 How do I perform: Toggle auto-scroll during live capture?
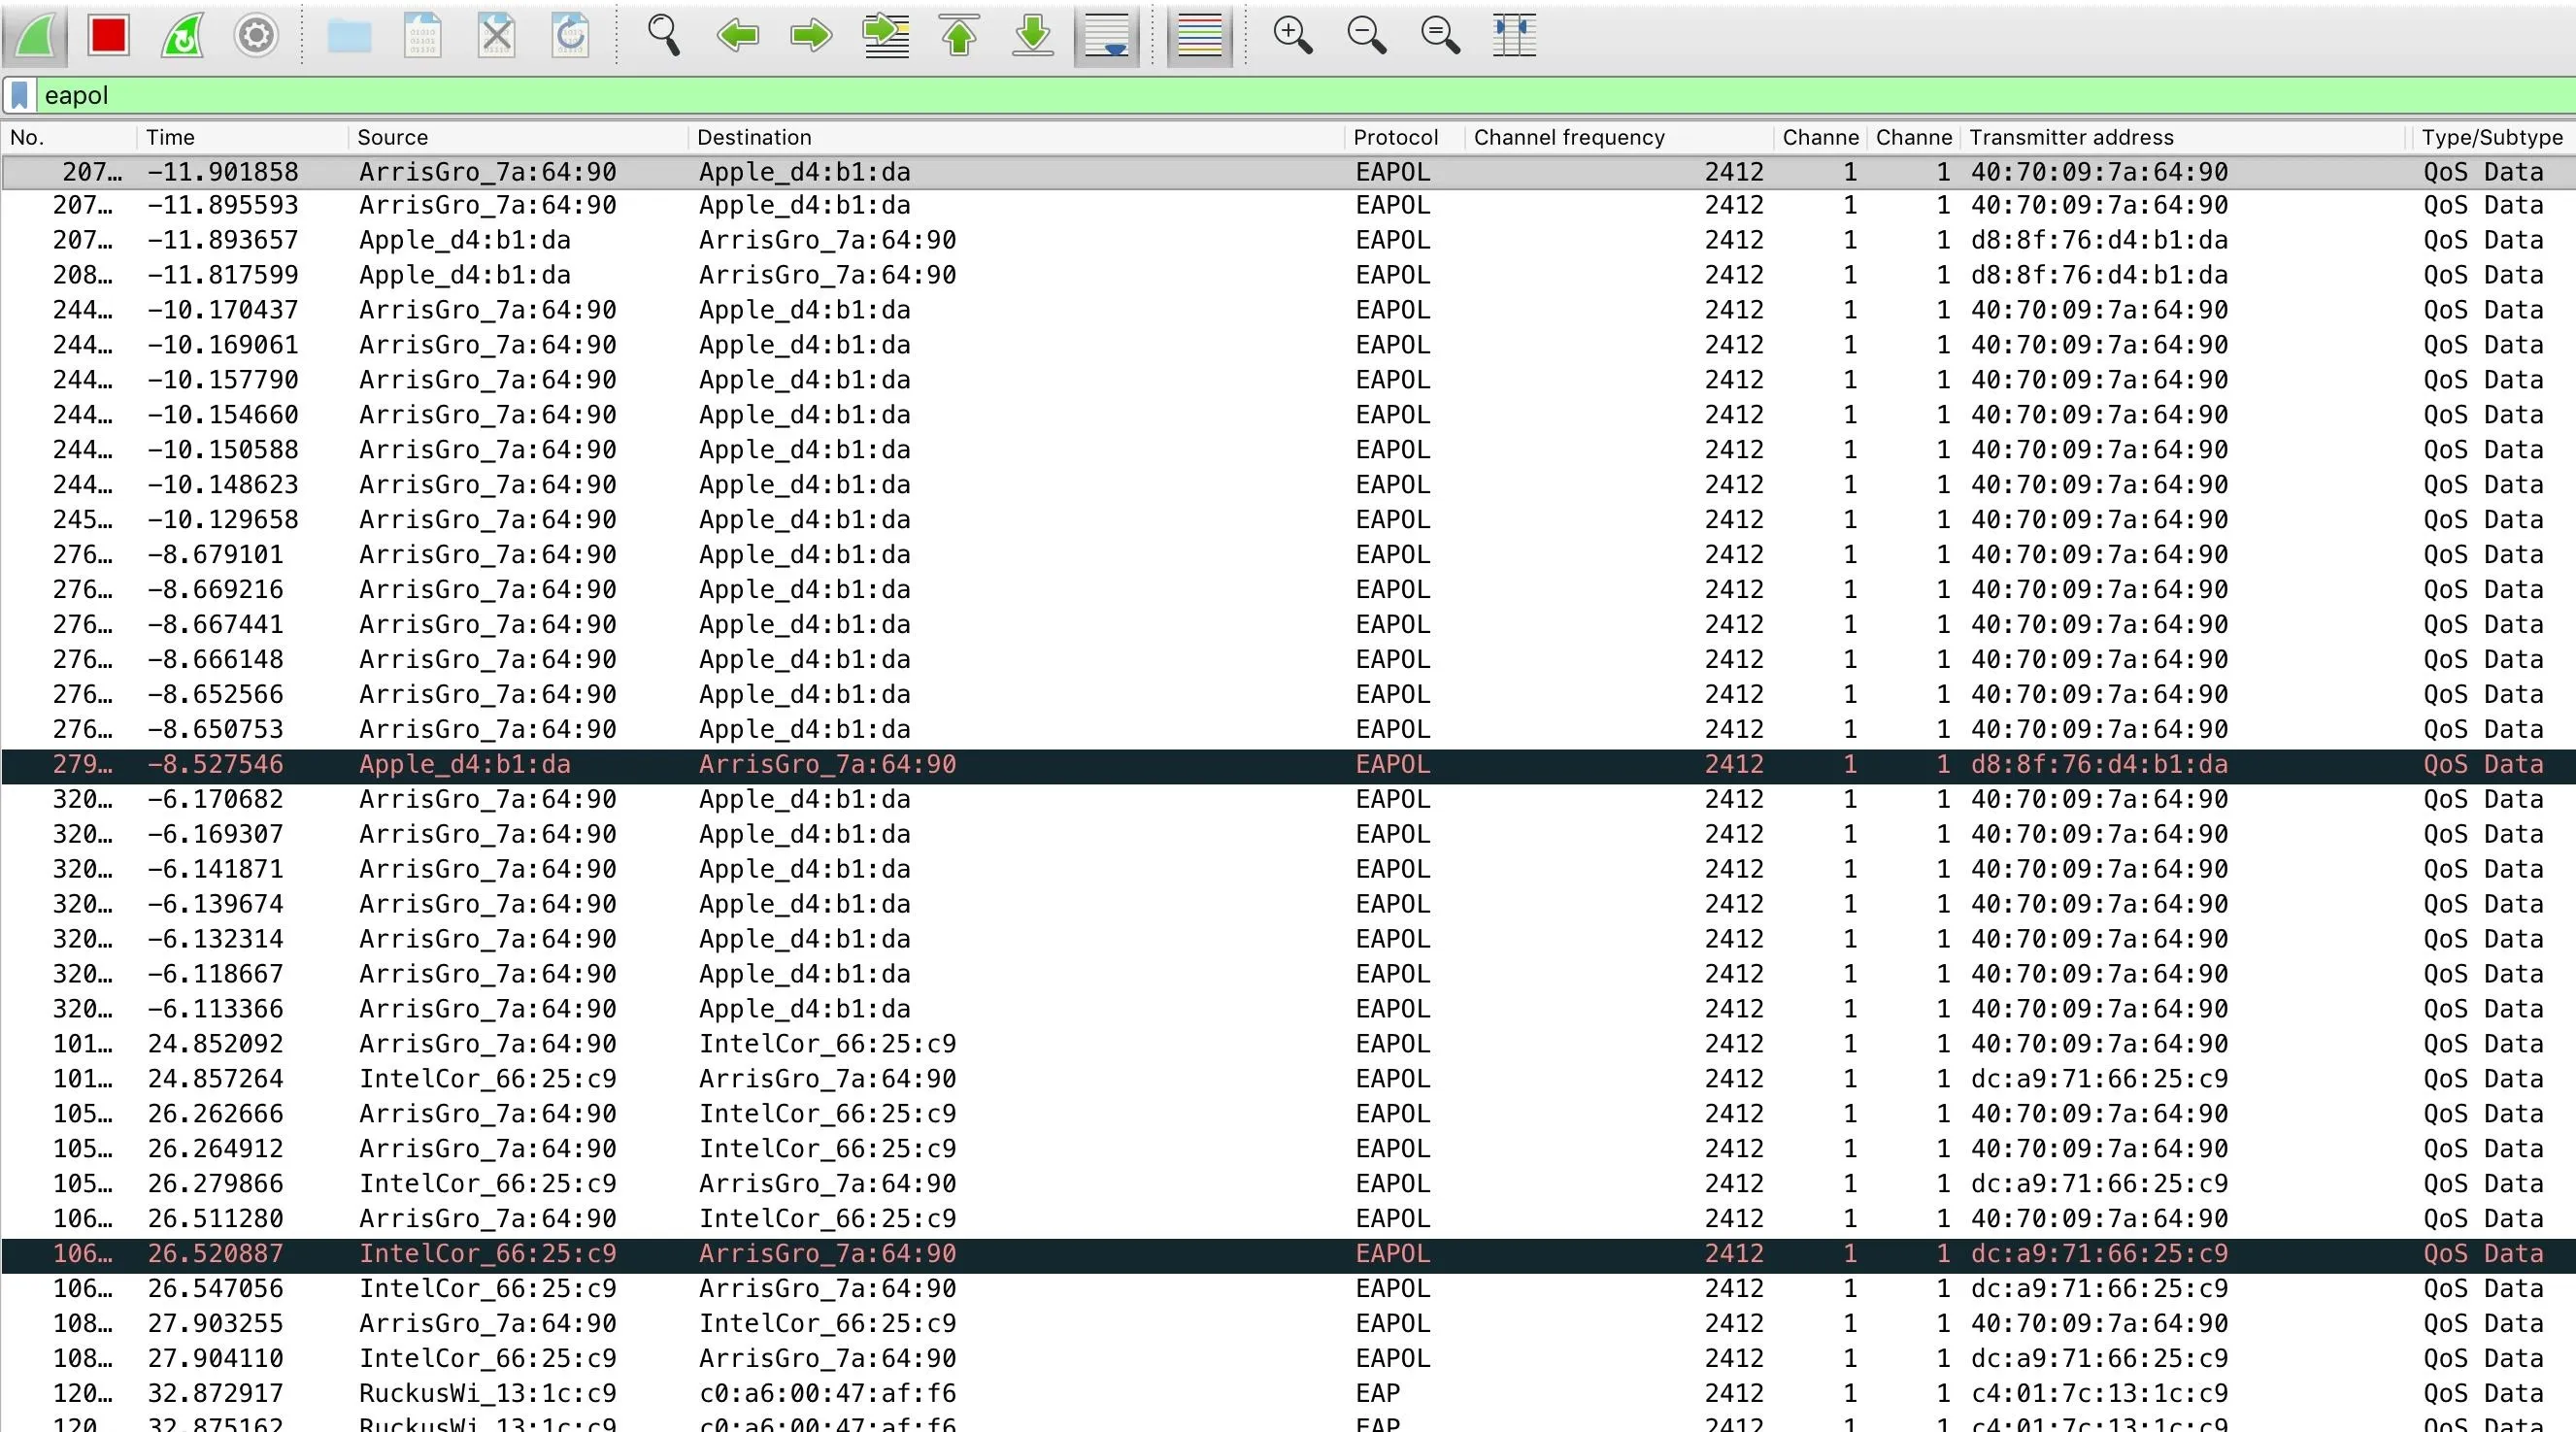1107,36
